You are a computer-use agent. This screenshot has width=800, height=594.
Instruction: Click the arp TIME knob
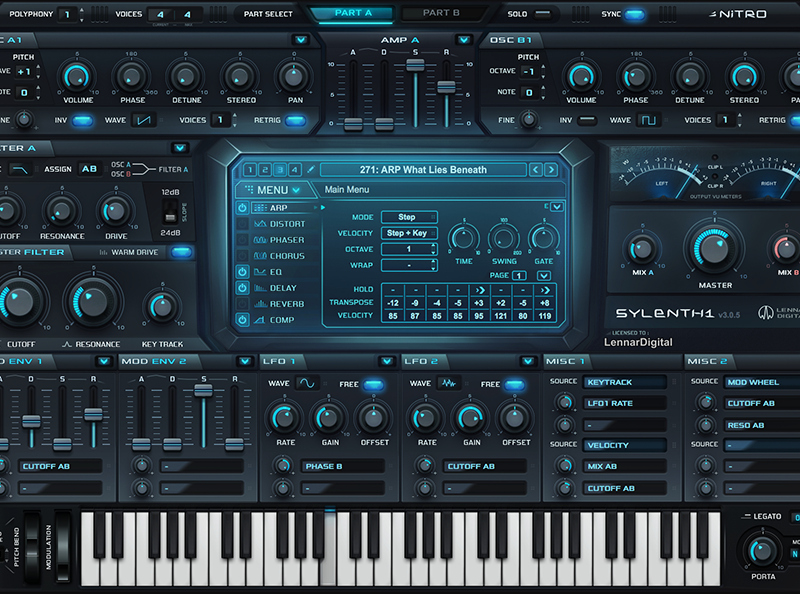coord(463,238)
